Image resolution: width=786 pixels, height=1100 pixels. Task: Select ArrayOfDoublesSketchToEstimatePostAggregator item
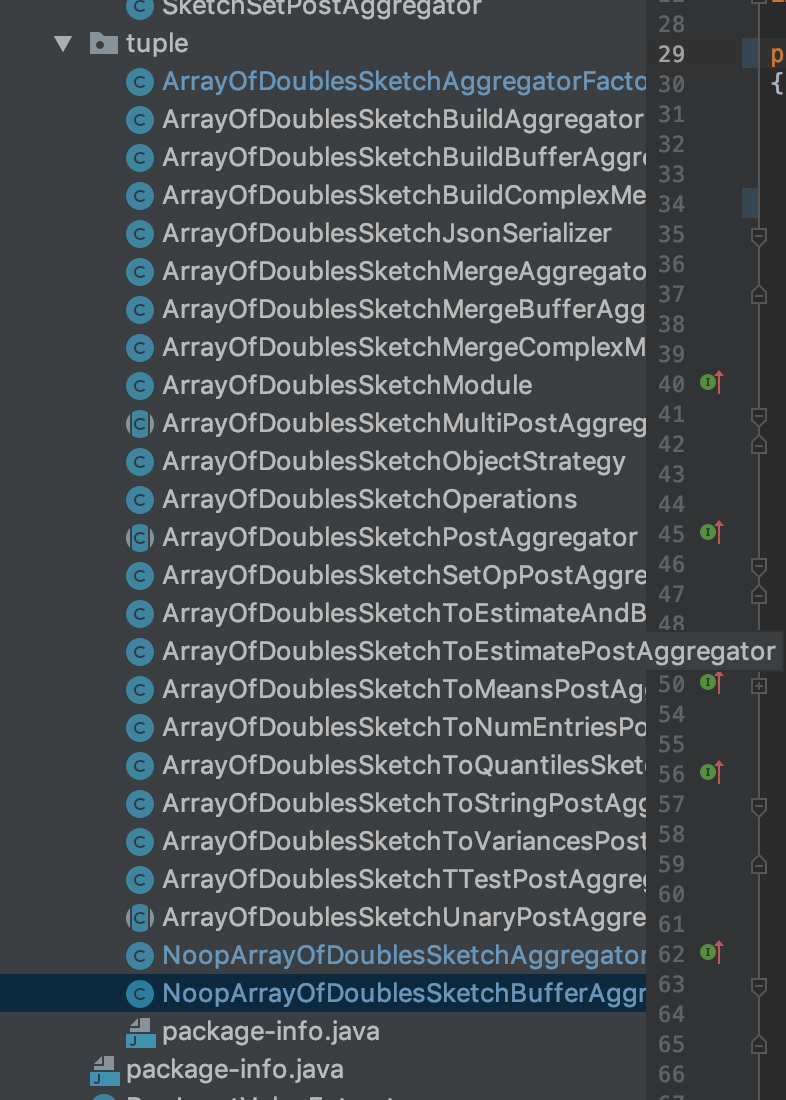(469, 652)
